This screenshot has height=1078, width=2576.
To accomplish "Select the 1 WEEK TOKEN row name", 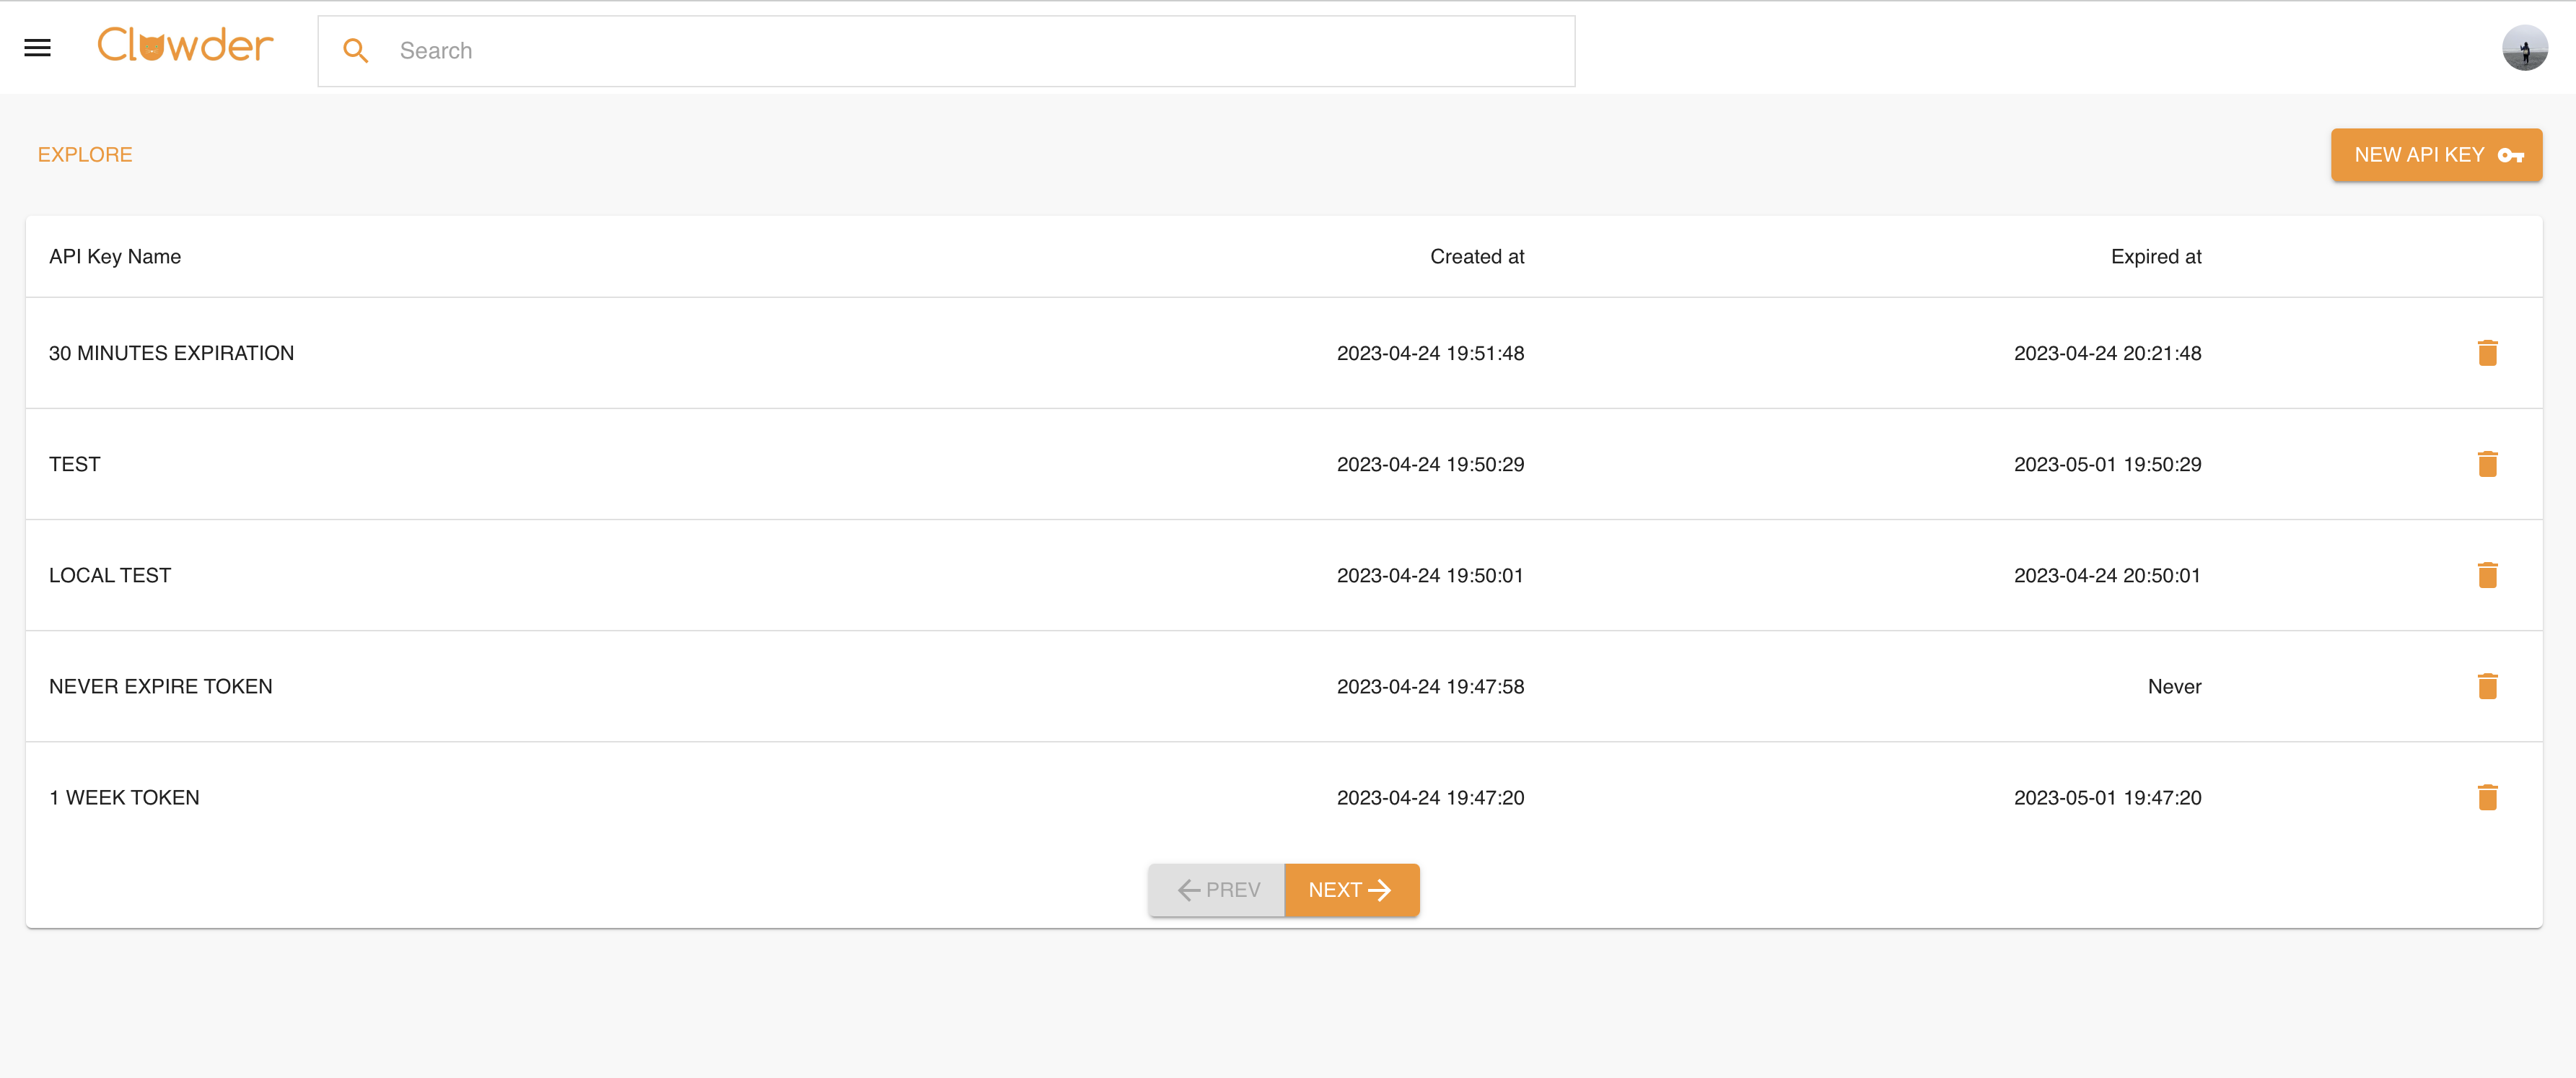I will (x=124, y=798).
